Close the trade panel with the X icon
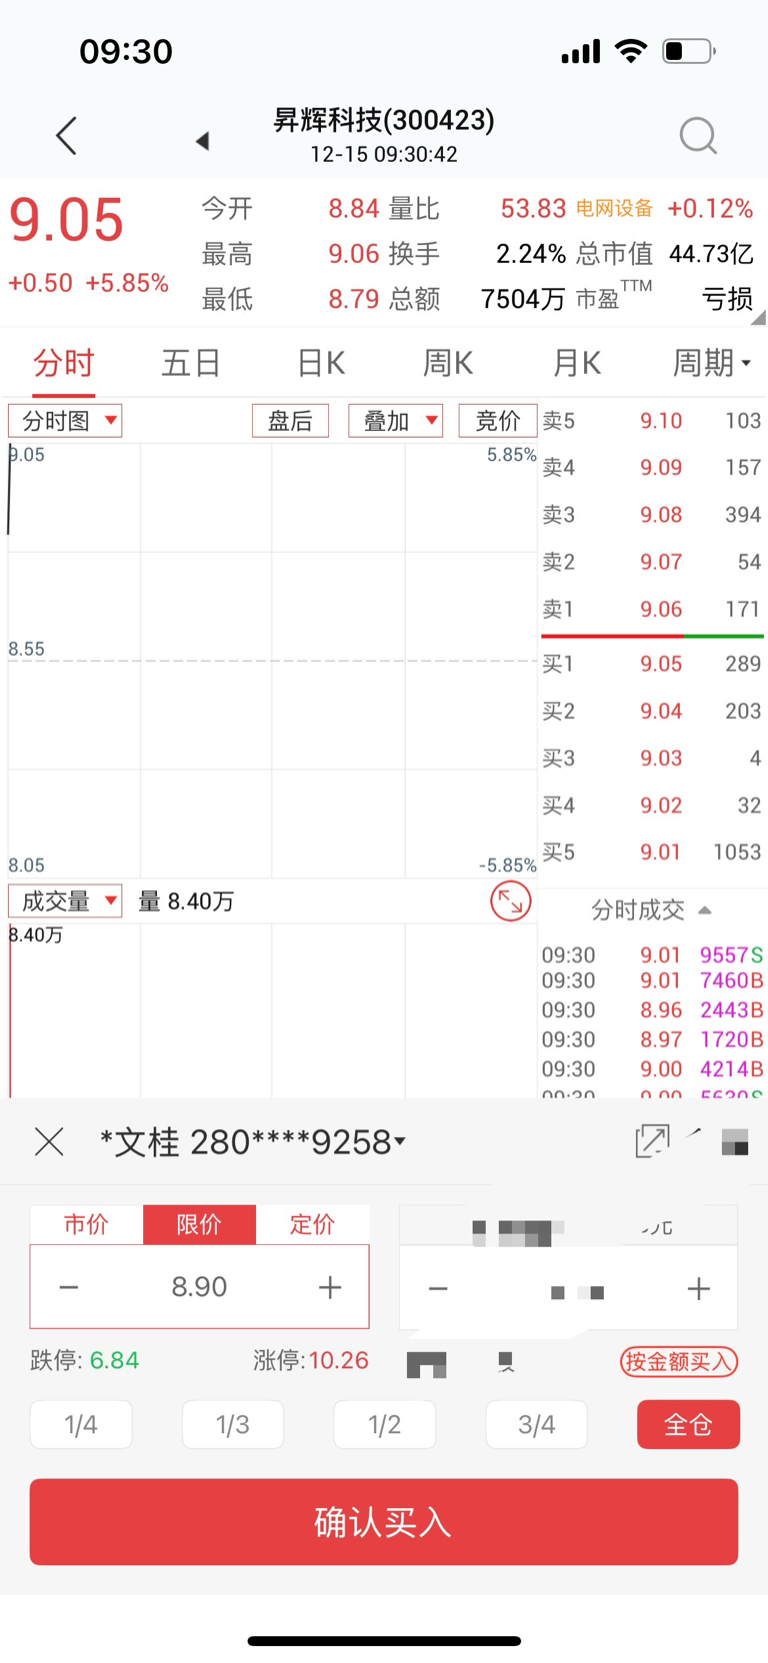Screen dimensions: 768x1663 click(49, 1141)
